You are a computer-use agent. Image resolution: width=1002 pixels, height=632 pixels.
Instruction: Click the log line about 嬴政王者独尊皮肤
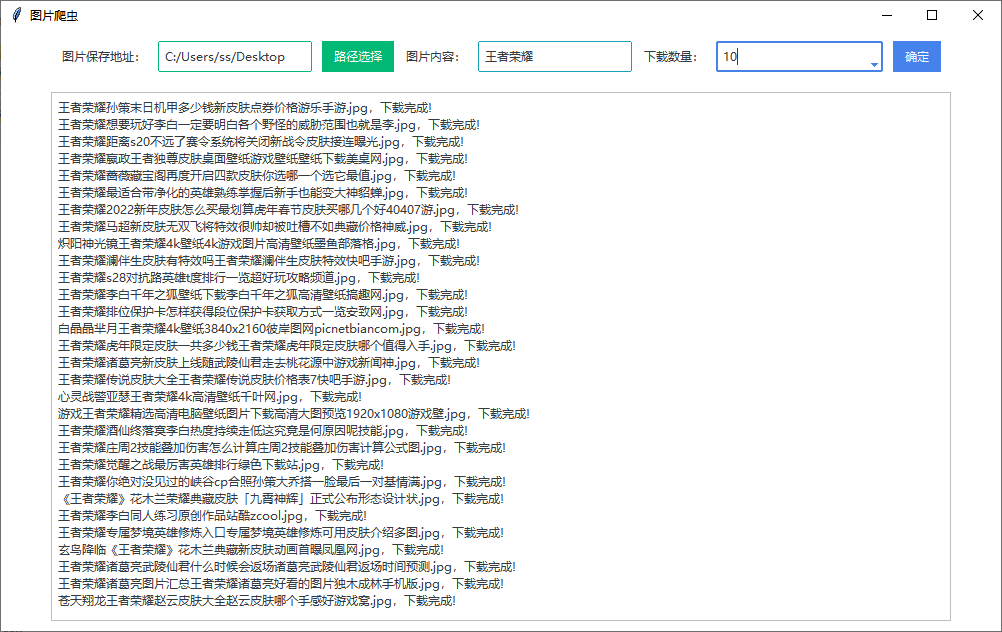(263, 158)
